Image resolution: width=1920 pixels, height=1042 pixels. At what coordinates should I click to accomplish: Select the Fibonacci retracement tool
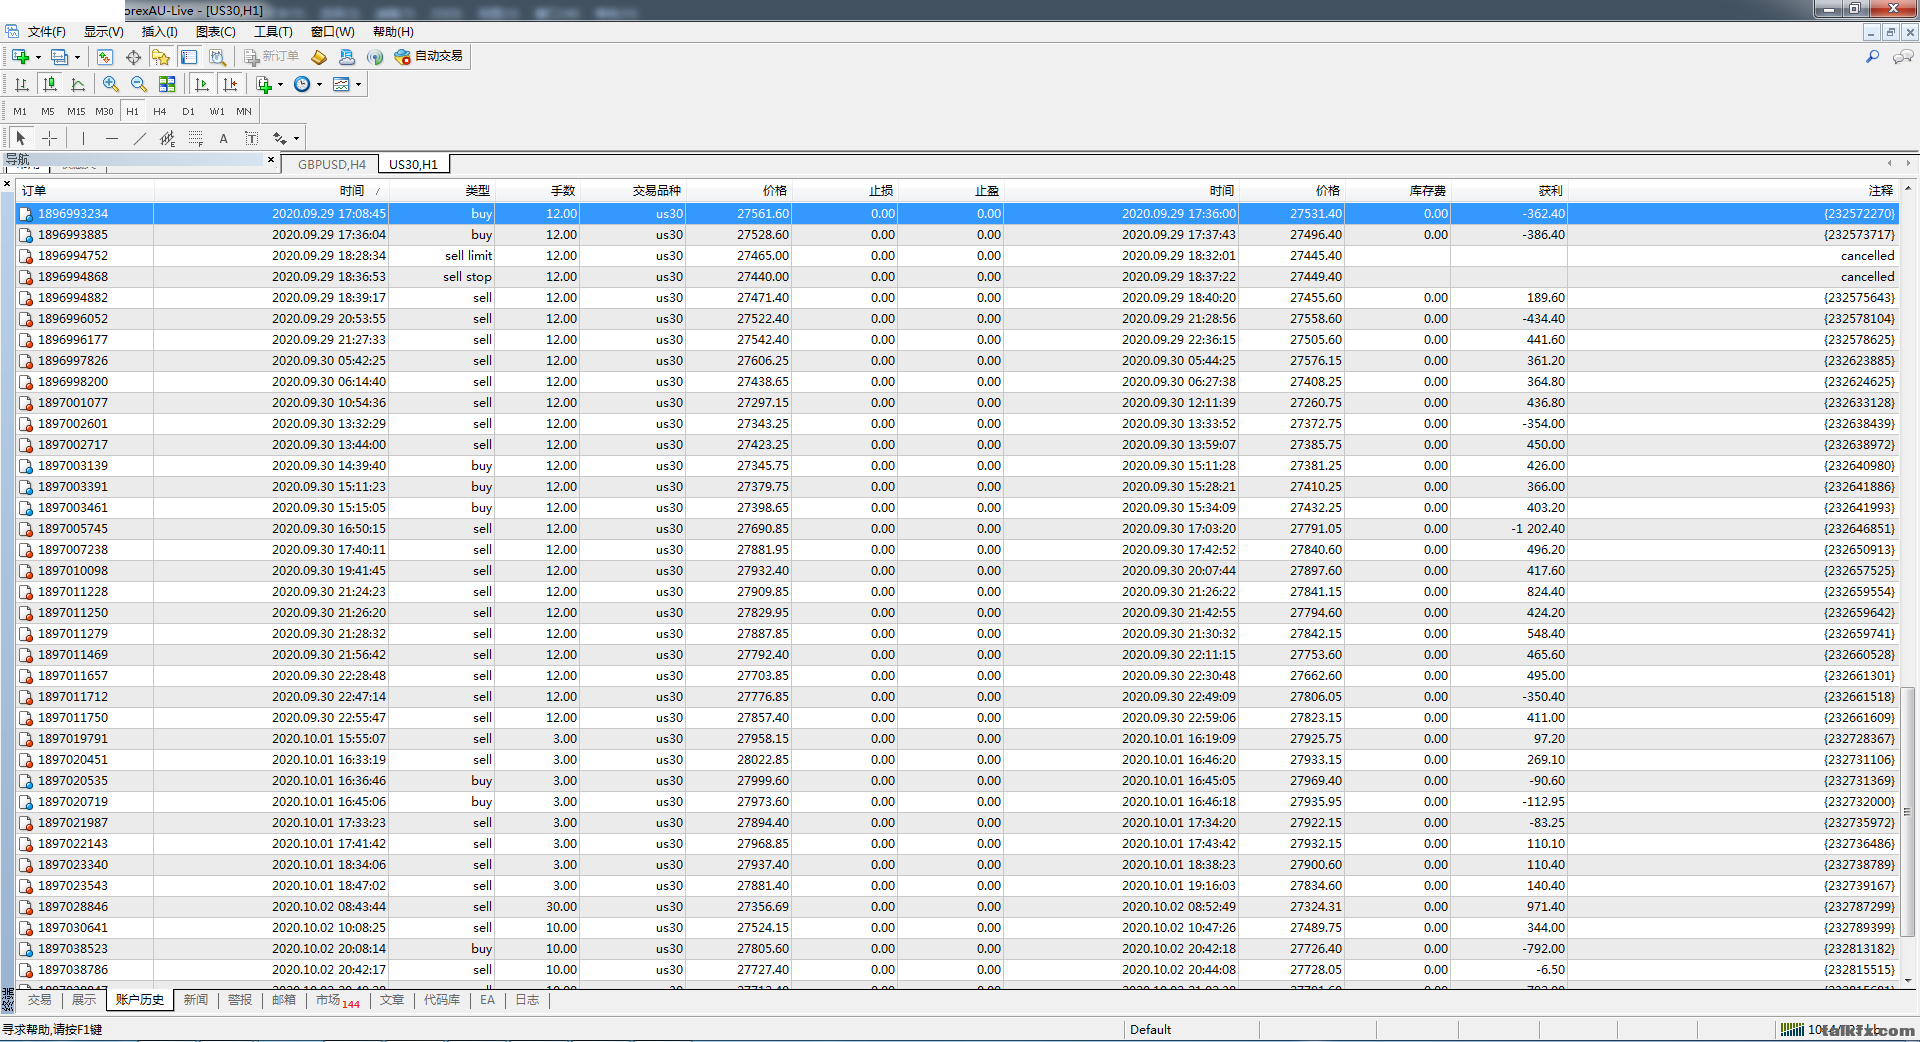click(x=196, y=138)
